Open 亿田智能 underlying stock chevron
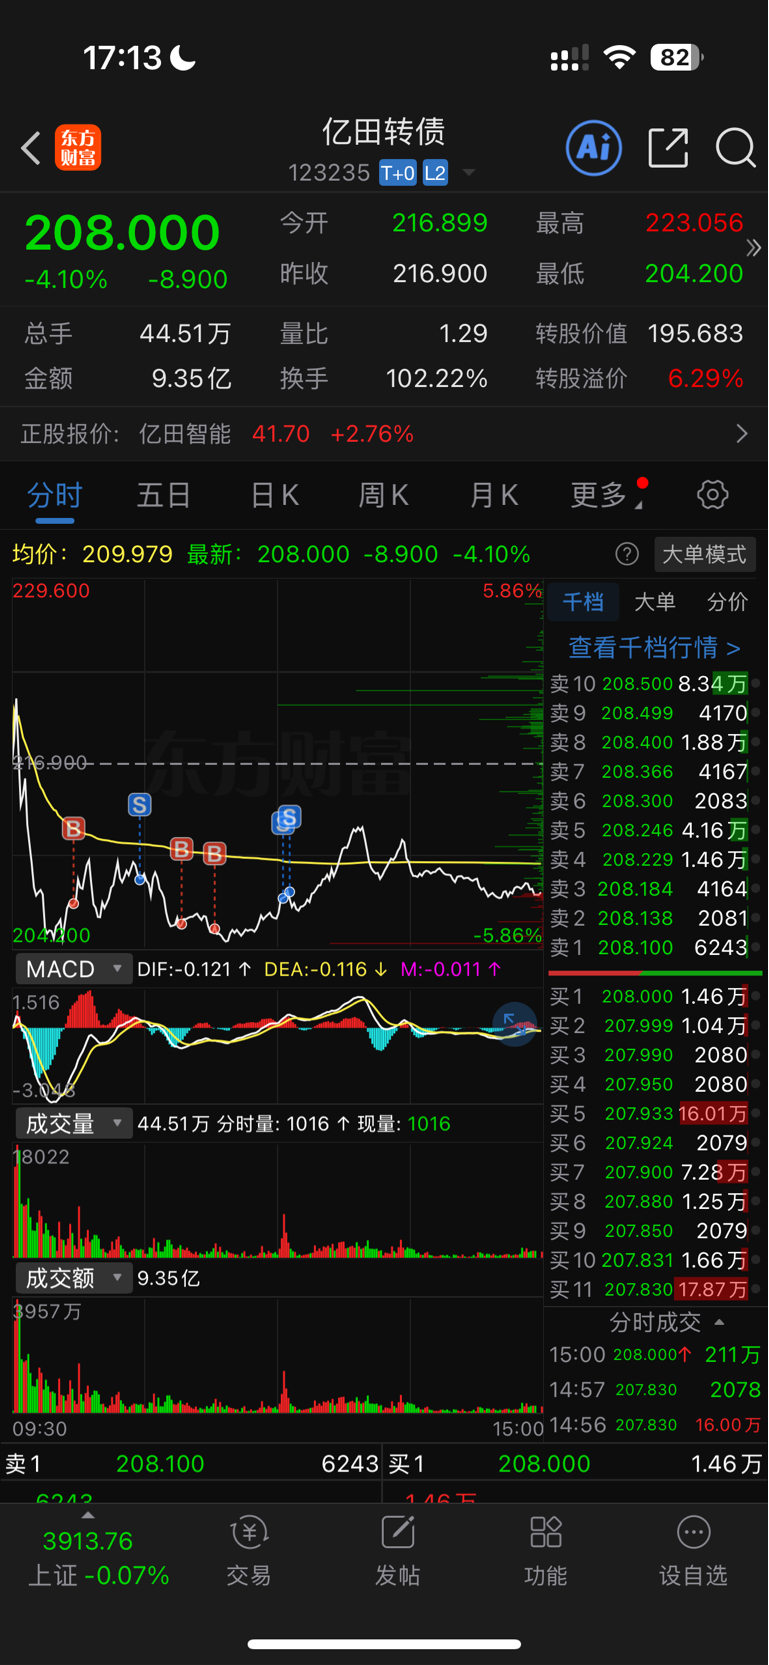The width and height of the screenshot is (769, 1665). [741, 433]
